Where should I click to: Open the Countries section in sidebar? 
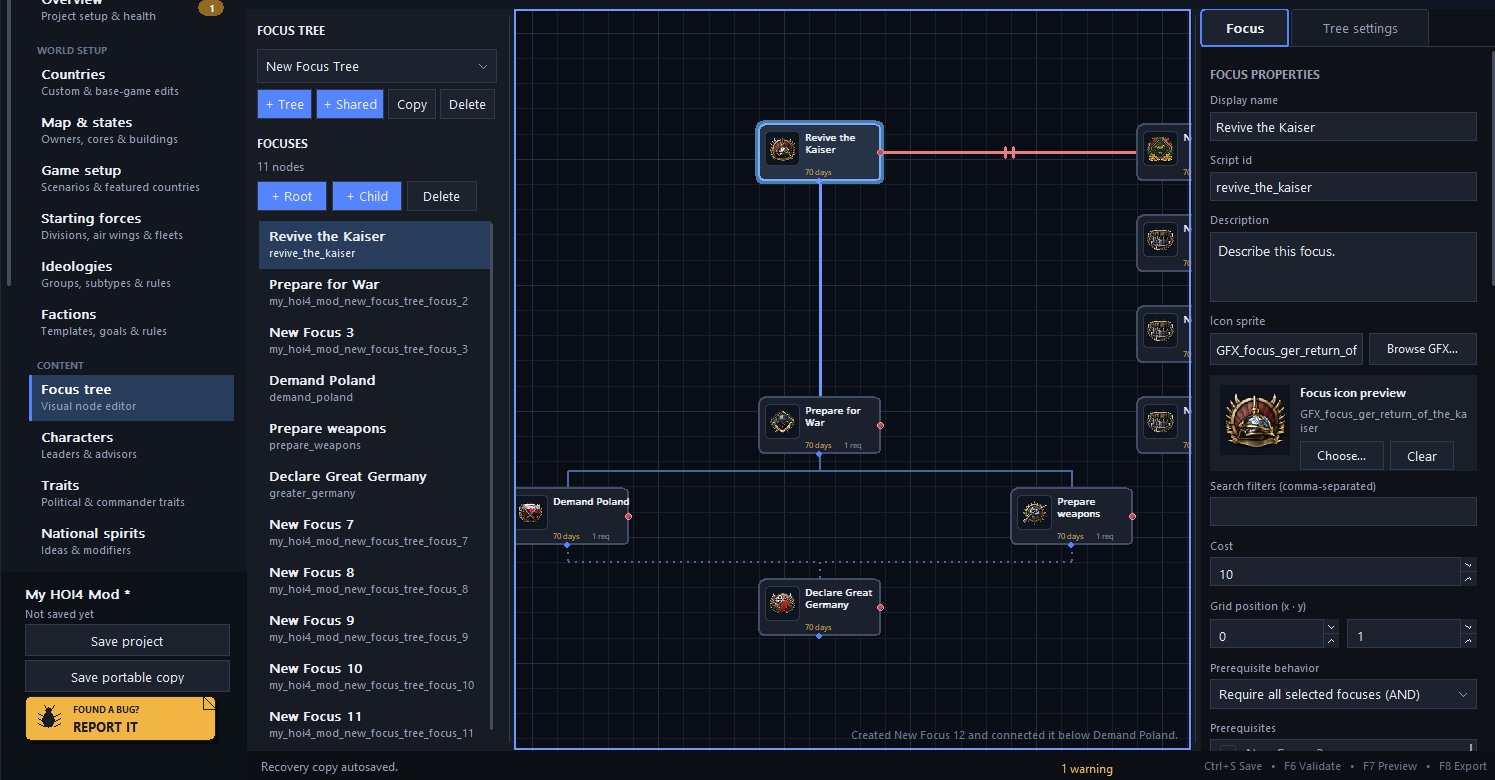pos(132,82)
